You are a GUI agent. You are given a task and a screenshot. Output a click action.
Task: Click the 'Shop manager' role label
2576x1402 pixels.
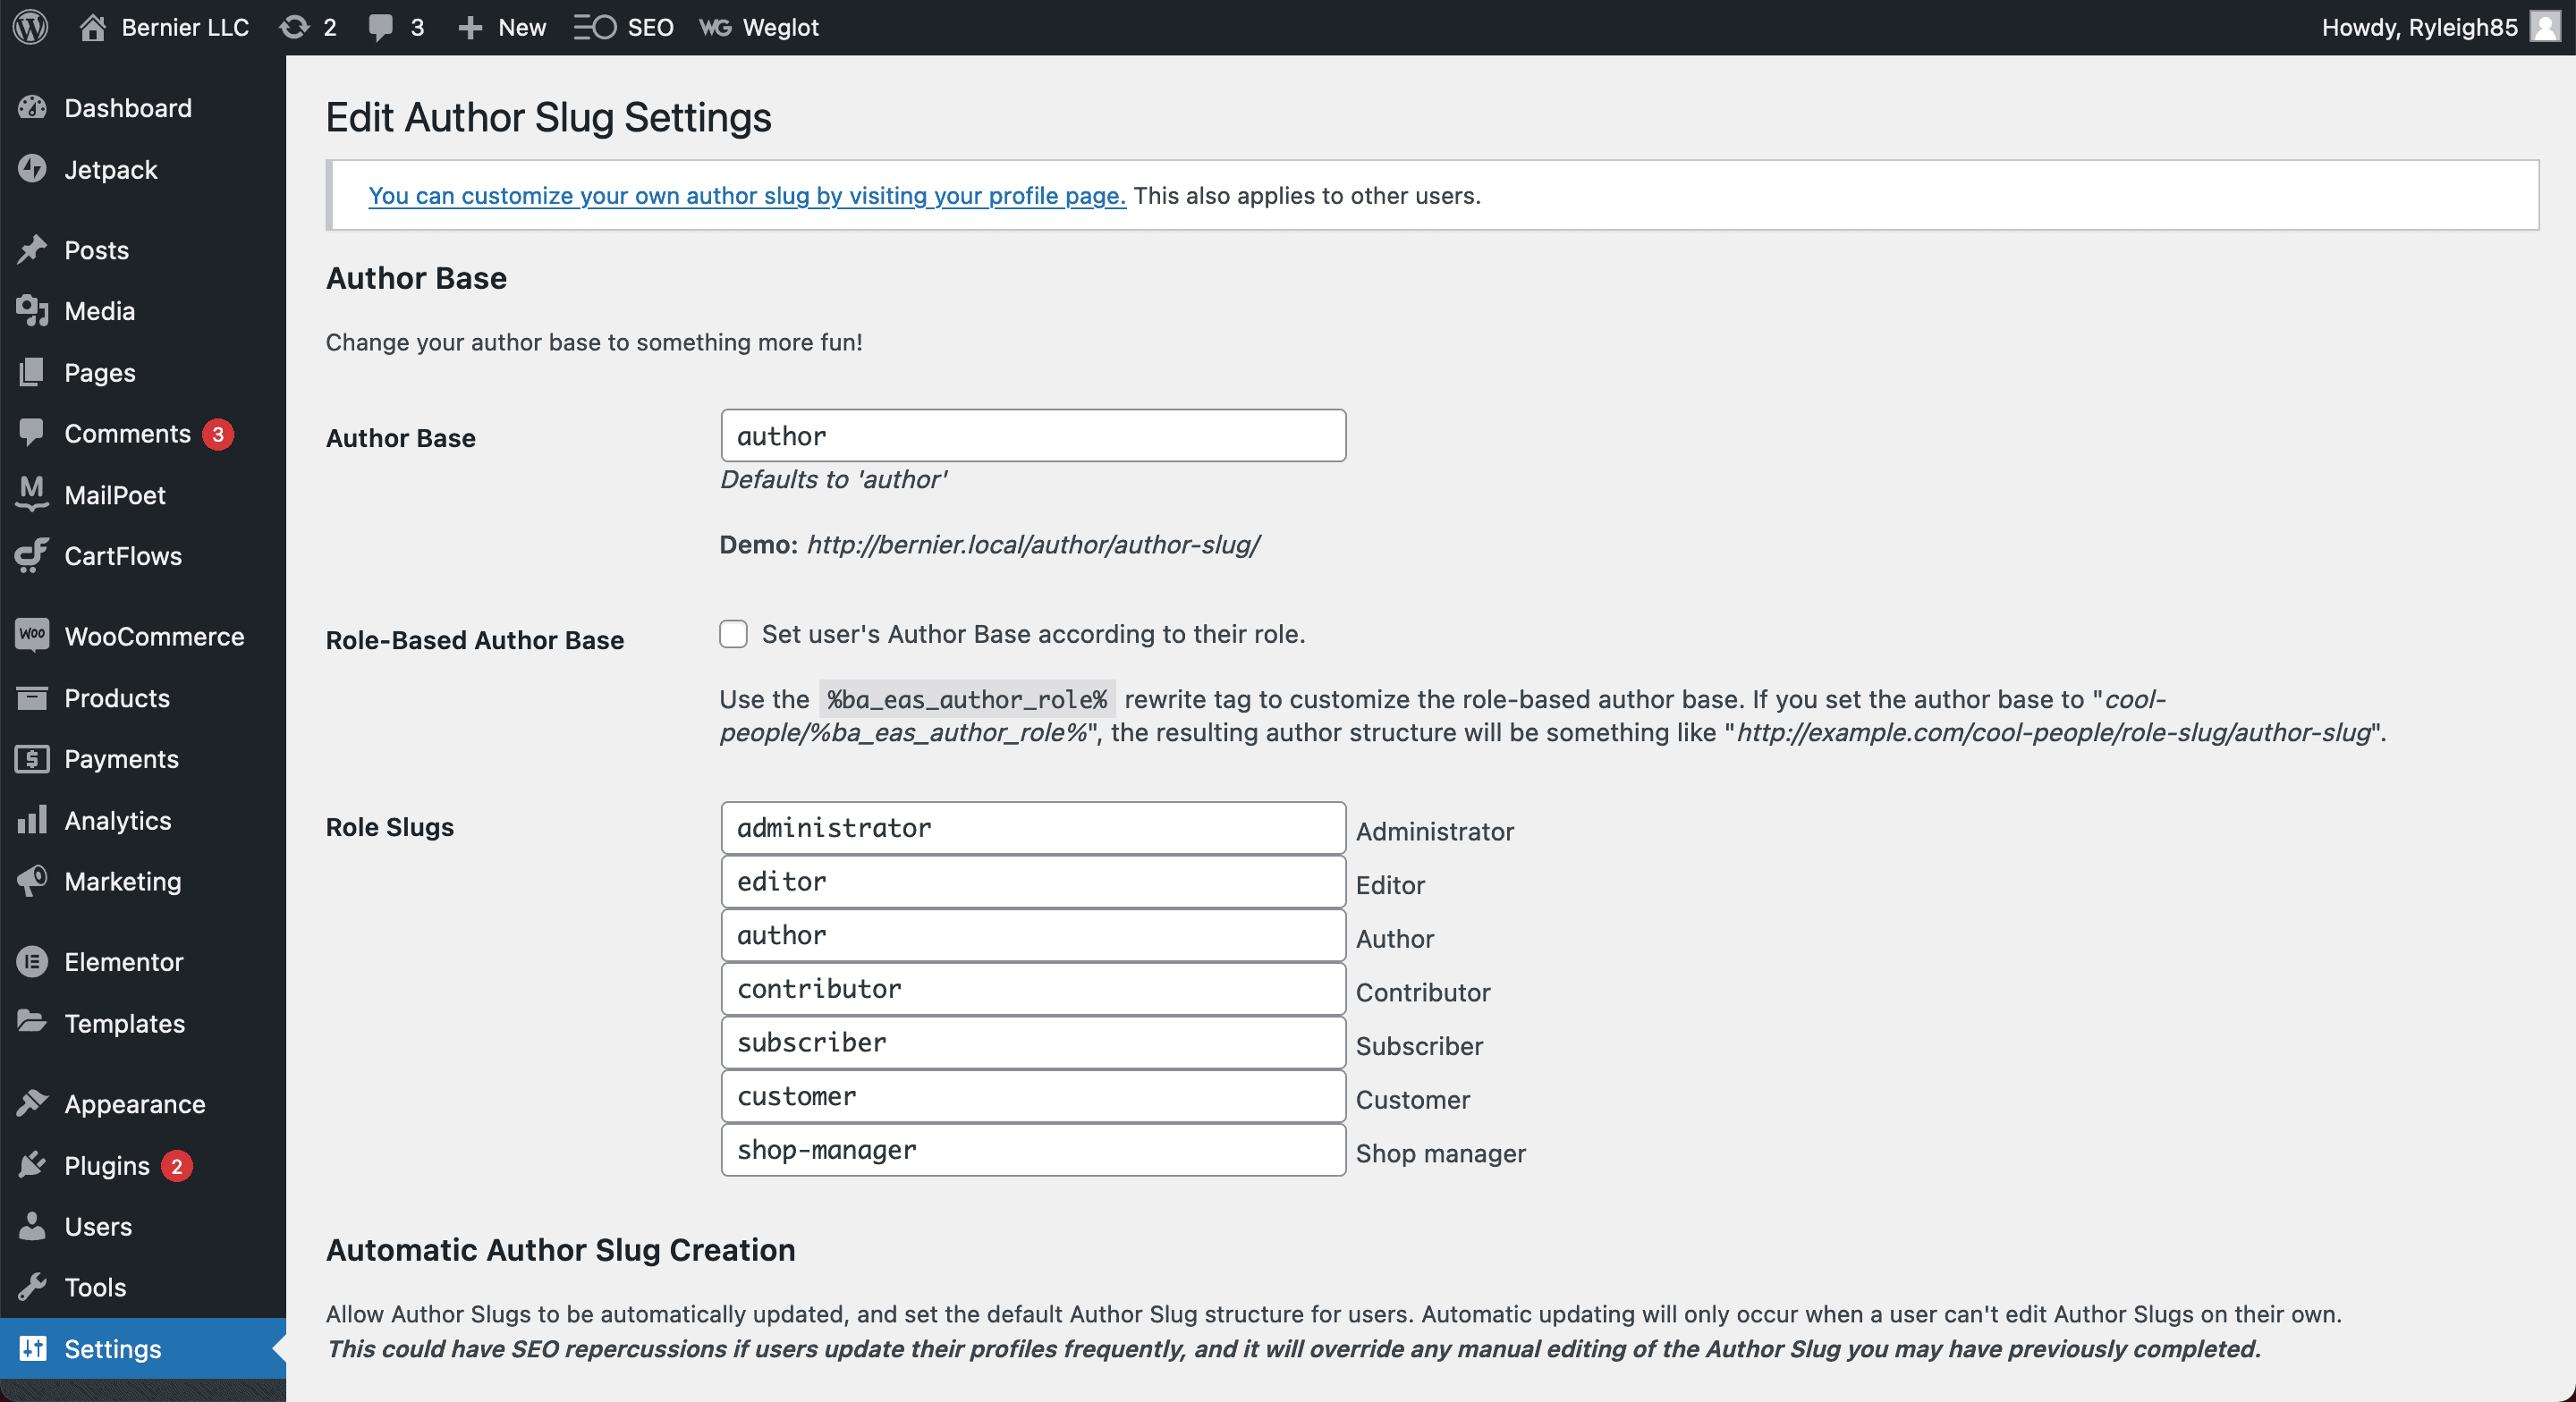tap(1440, 1153)
